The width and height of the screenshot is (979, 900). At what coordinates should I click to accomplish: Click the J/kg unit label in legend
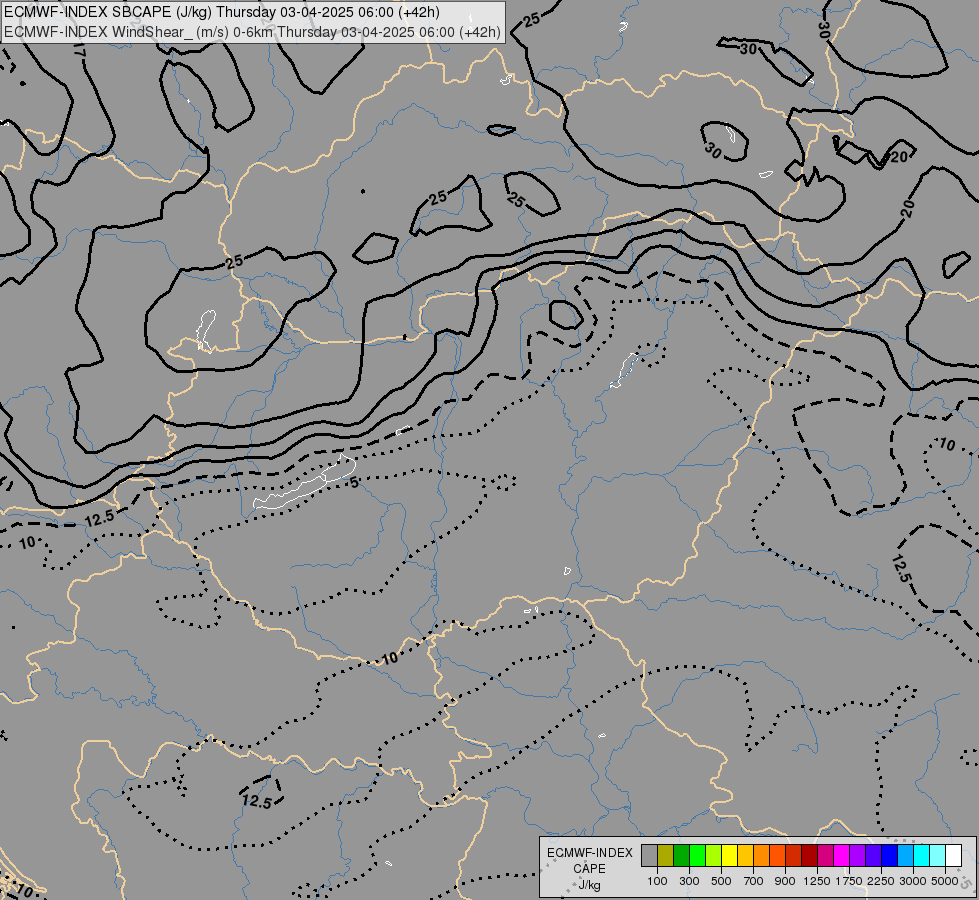pyautogui.click(x=589, y=886)
